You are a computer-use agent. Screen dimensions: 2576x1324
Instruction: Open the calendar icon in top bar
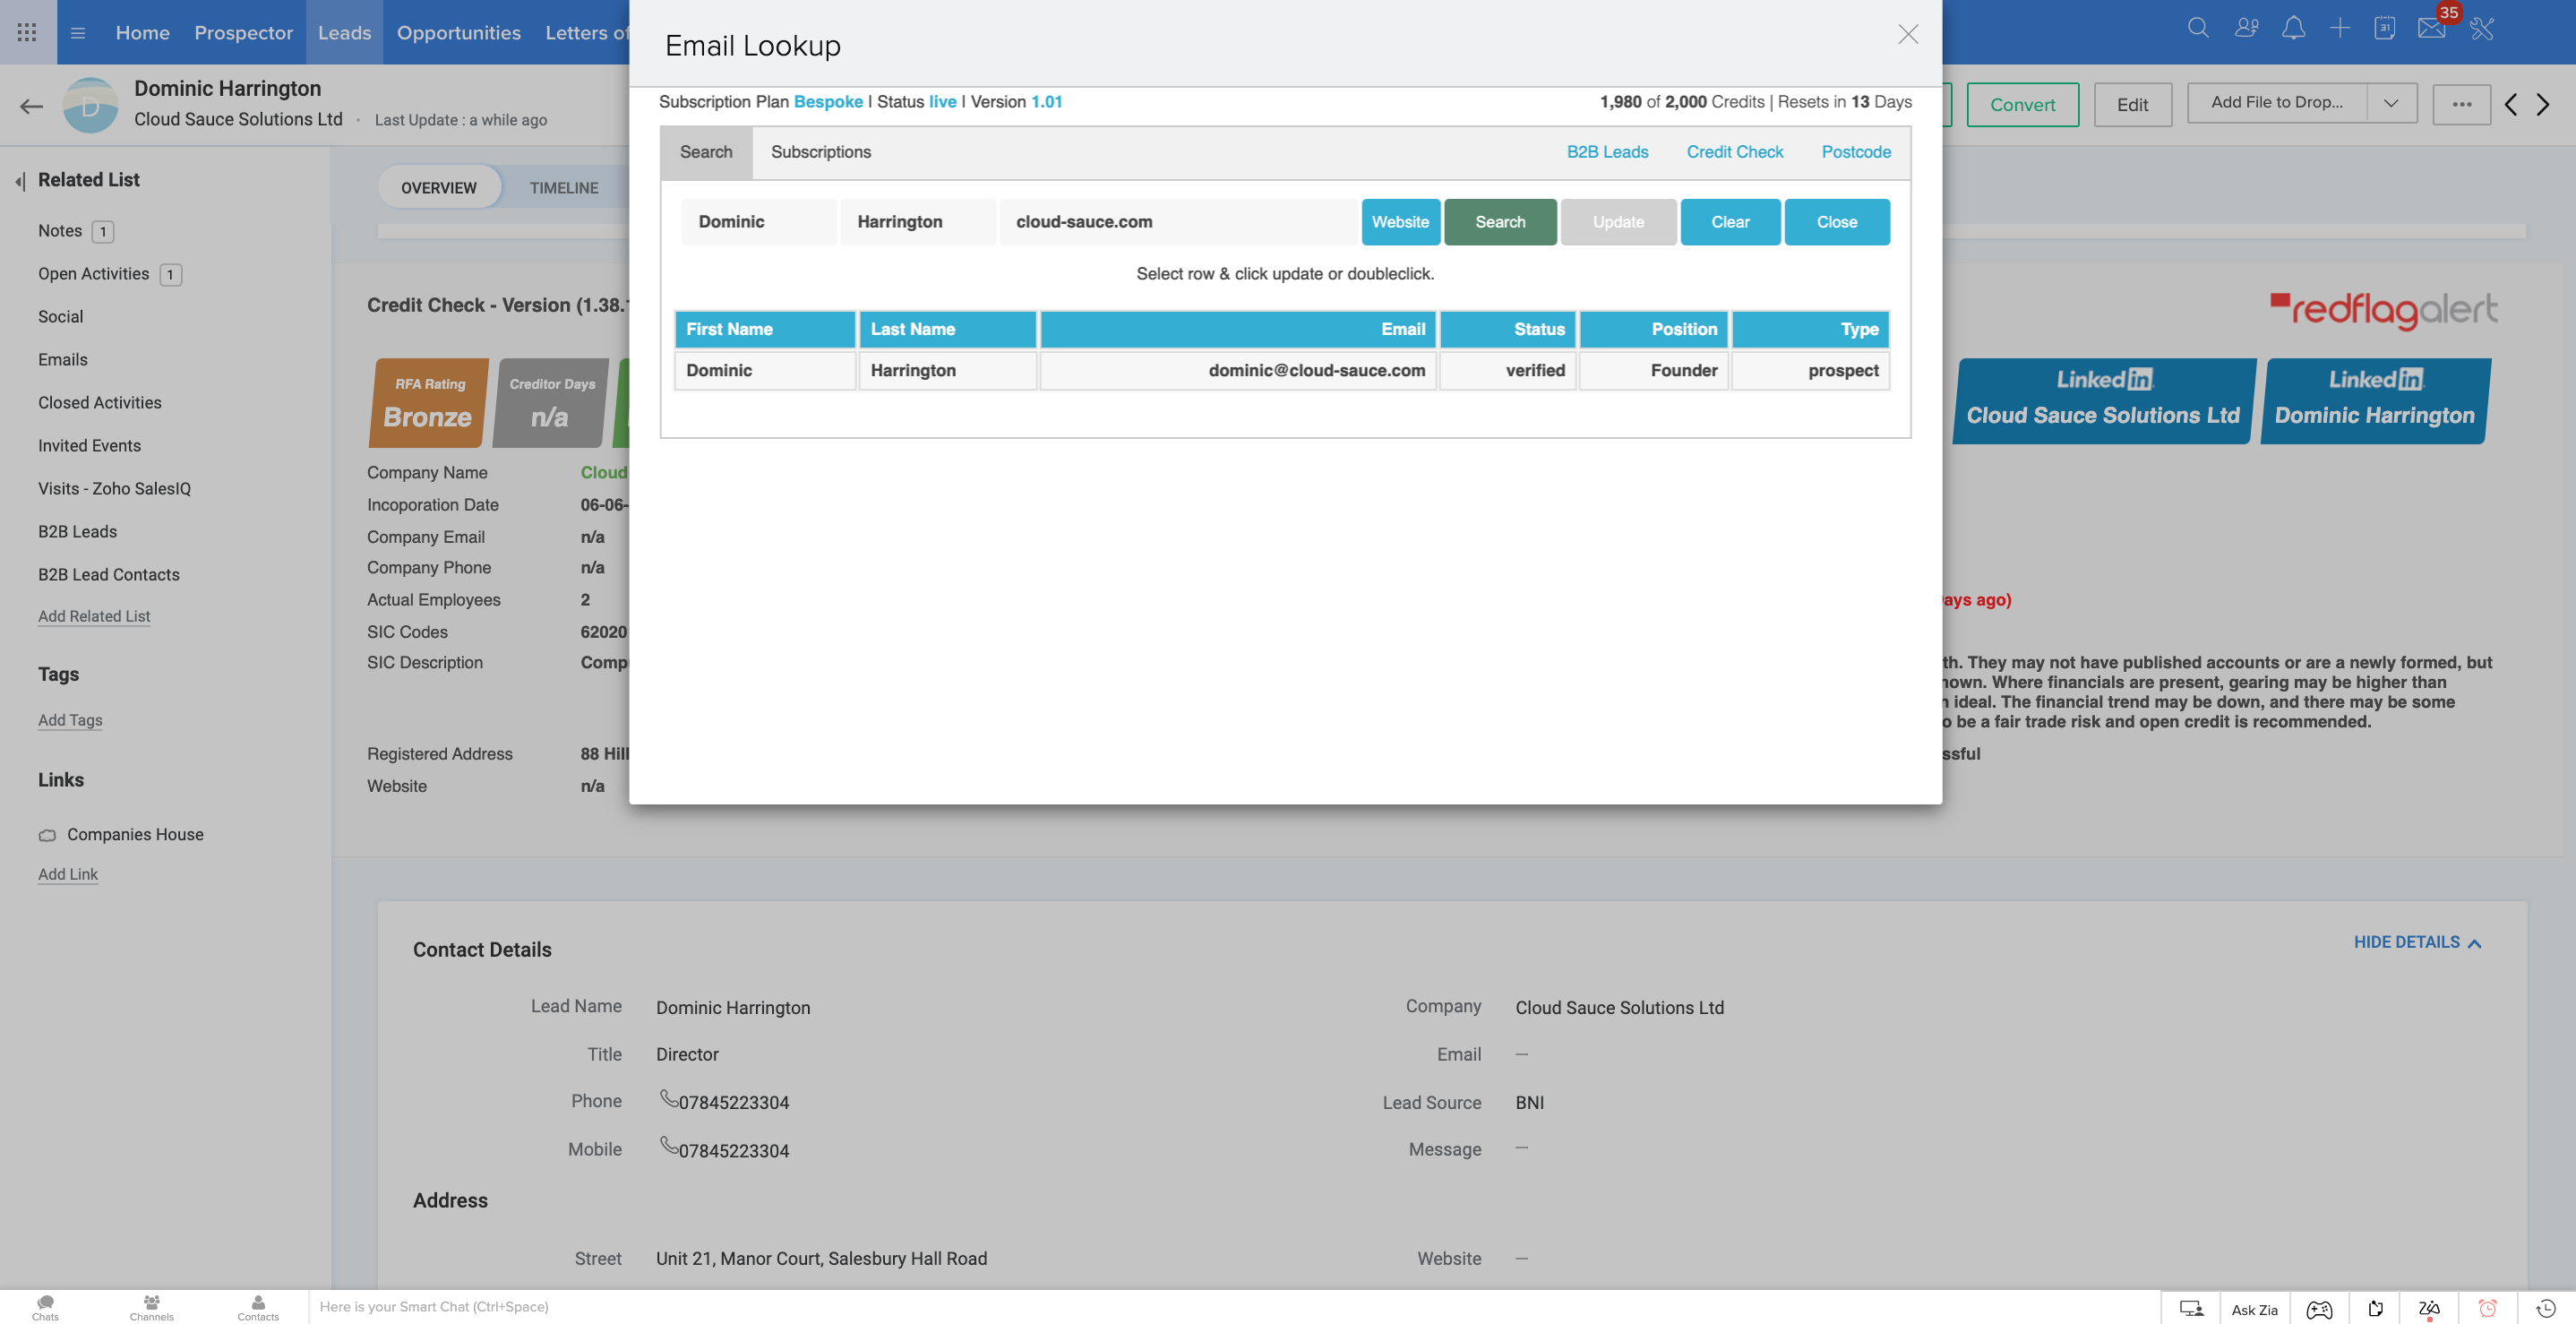pyautogui.click(x=2385, y=28)
